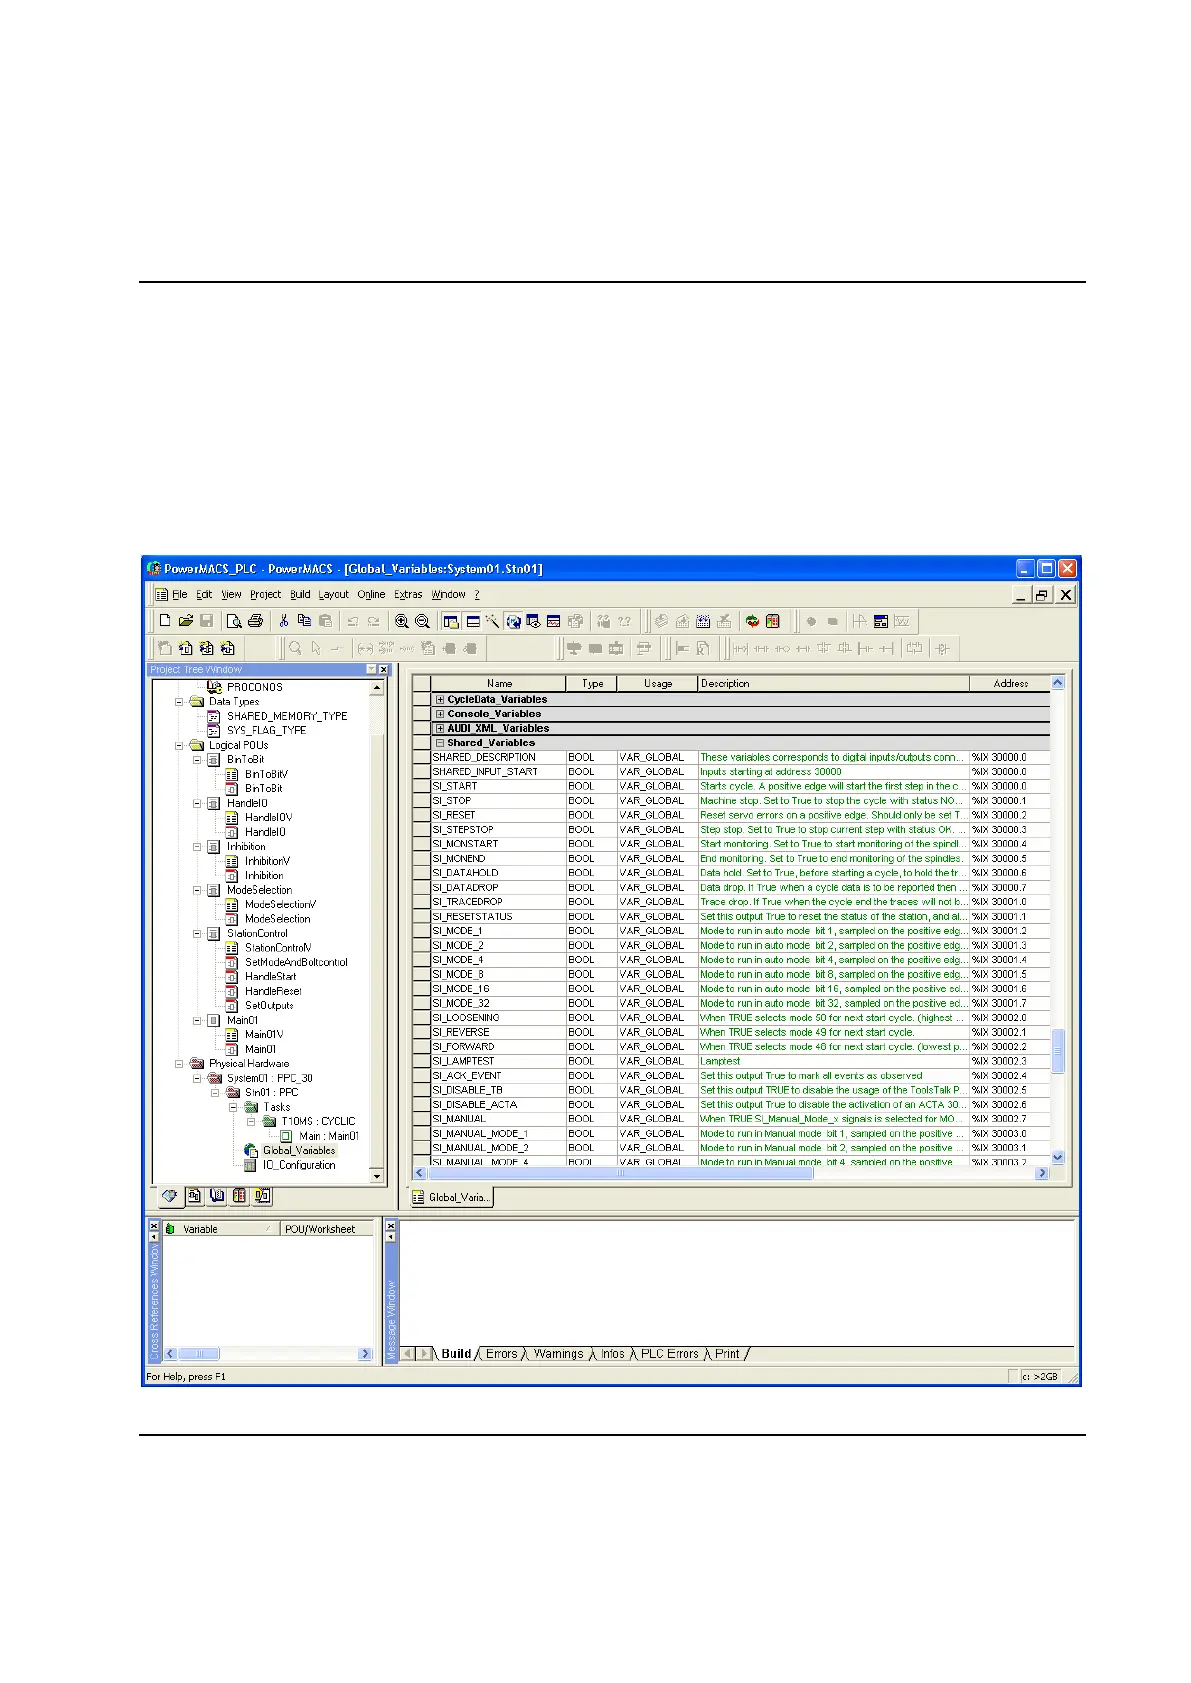The width and height of the screenshot is (1191, 1683).
Task: Open the Global_Variables tree node icon
Action: tap(251, 1151)
